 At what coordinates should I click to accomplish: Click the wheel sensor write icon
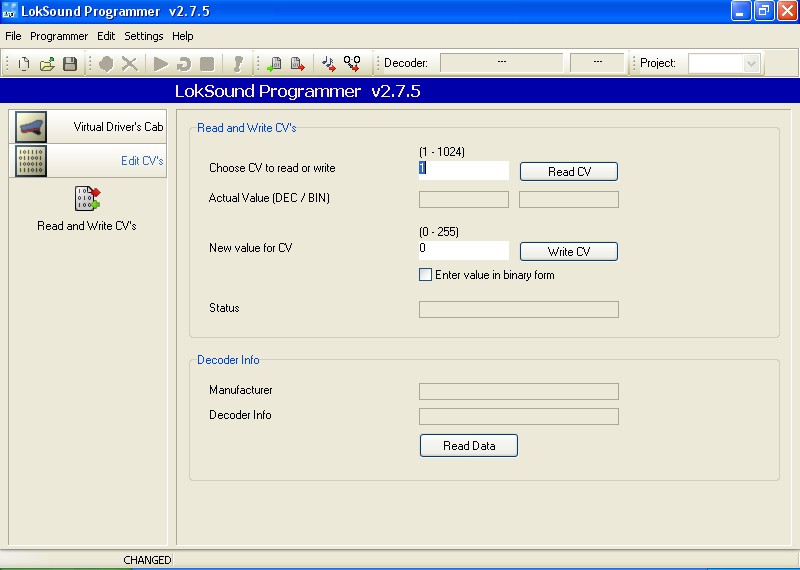pos(352,64)
